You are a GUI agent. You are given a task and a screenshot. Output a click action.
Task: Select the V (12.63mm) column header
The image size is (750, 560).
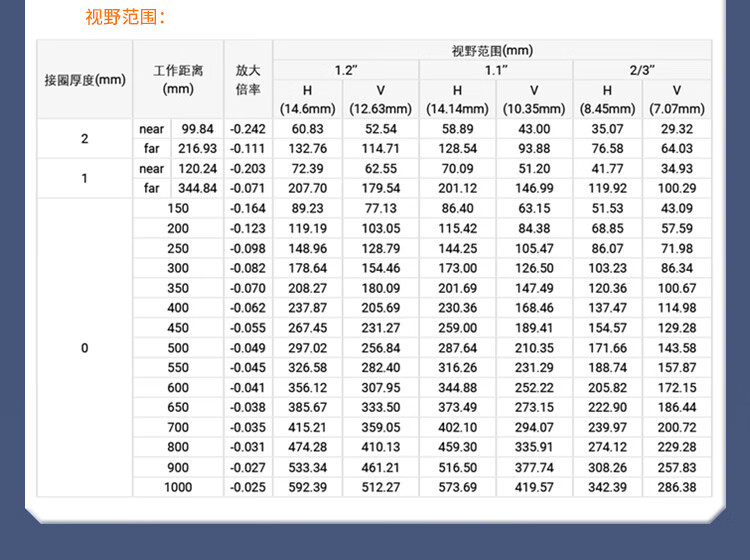pos(381,99)
